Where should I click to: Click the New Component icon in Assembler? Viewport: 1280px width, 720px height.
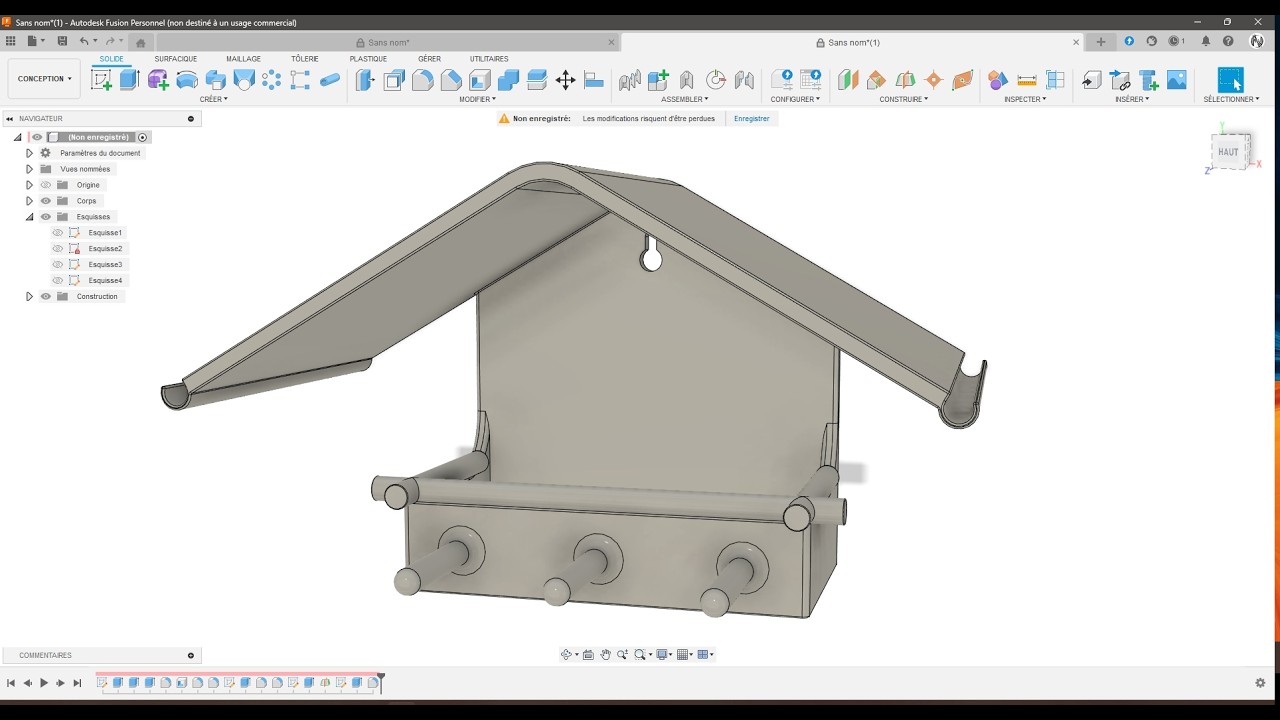pos(658,80)
